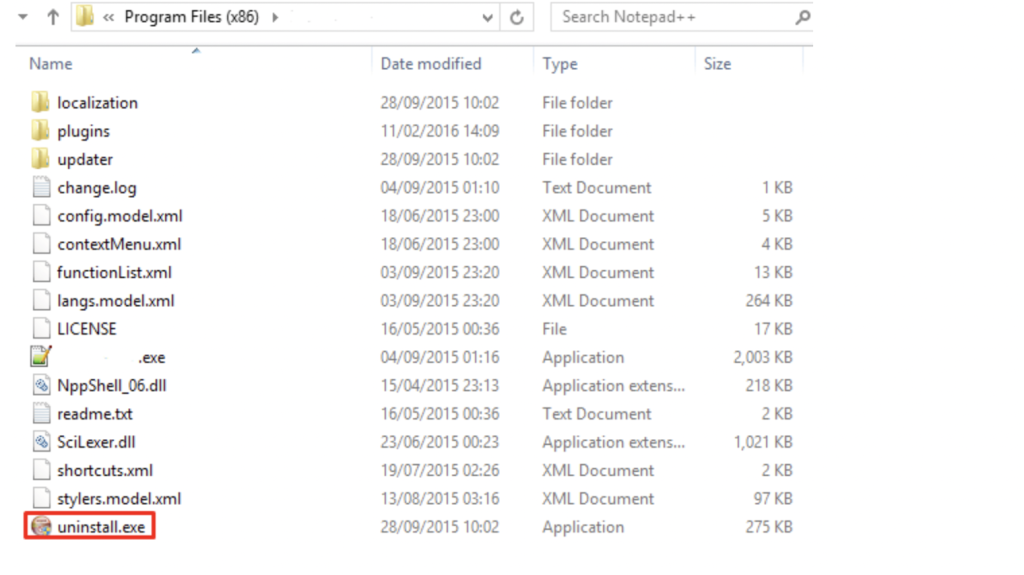Expand the recent locations dropdown arrow
1024x575 pixels.
point(23,17)
